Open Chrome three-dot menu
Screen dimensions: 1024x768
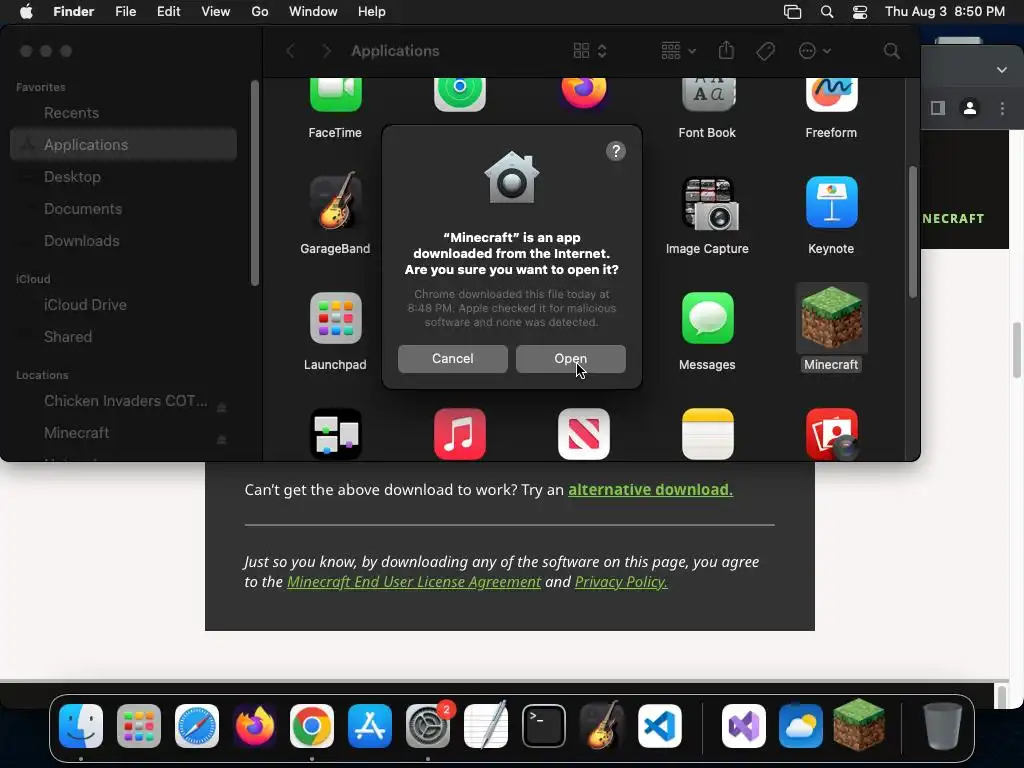pyautogui.click(x=1002, y=108)
